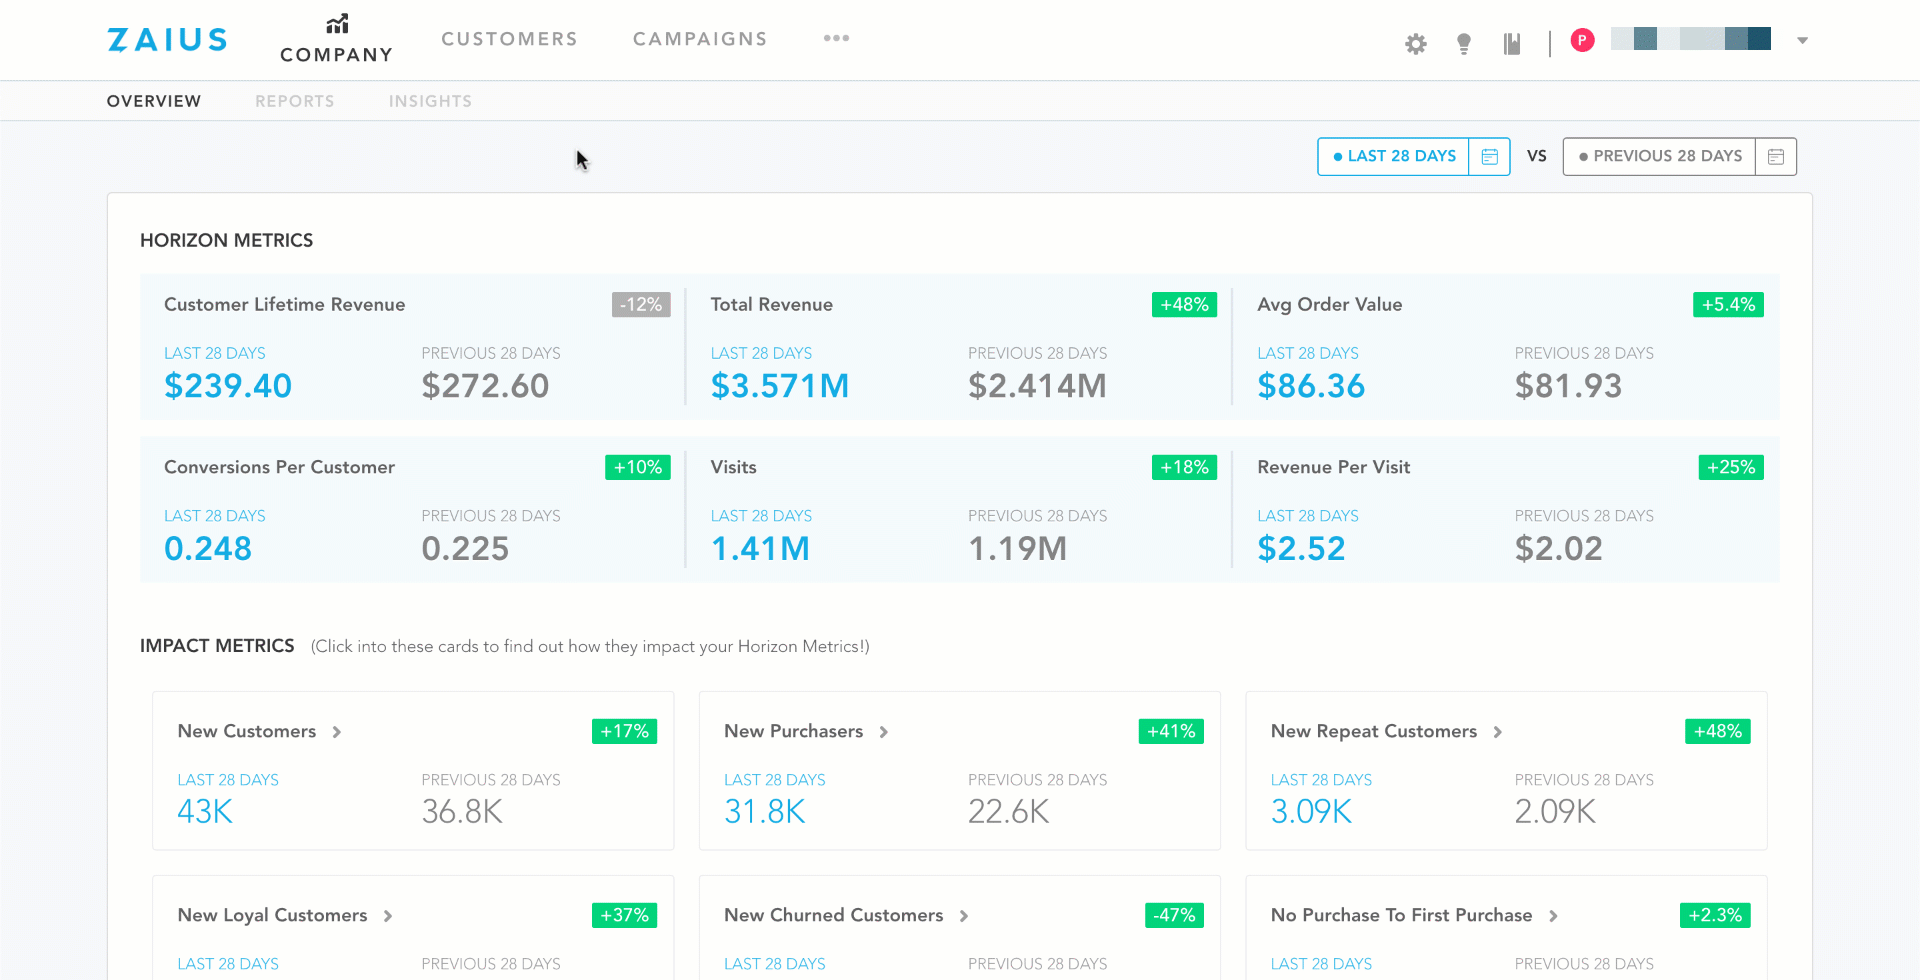The width and height of the screenshot is (1920, 980).
Task: Select the Last 28 Days range button
Action: [x=1394, y=157]
